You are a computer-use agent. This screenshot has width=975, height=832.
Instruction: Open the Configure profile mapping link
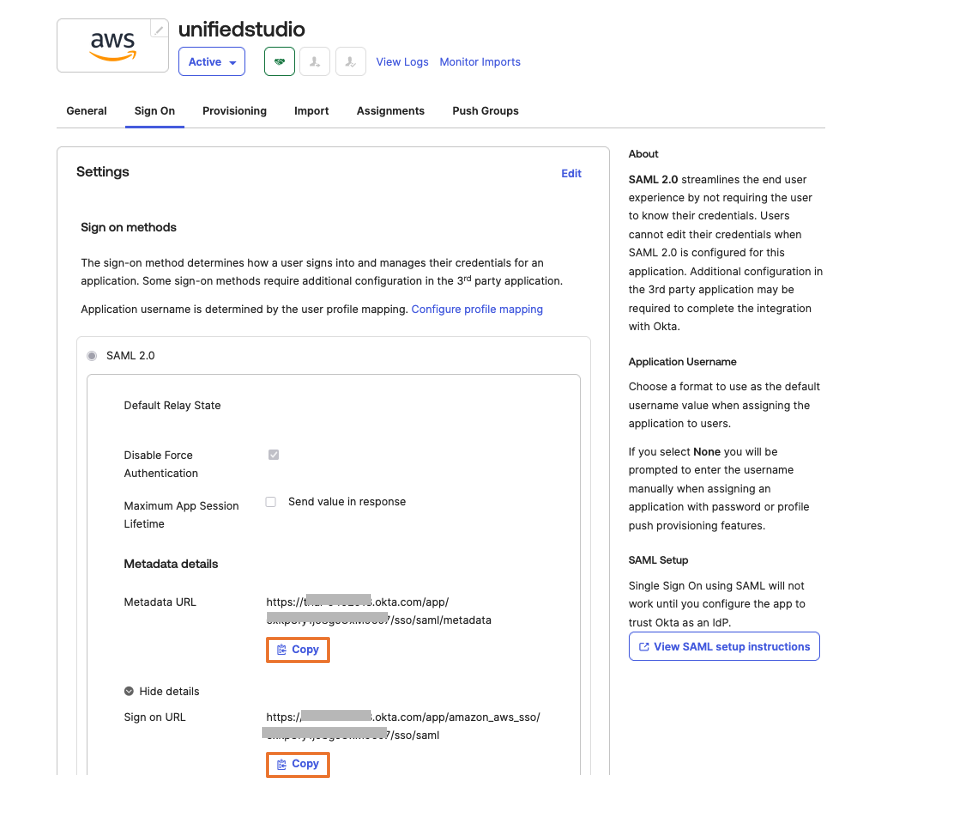click(x=477, y=309)
